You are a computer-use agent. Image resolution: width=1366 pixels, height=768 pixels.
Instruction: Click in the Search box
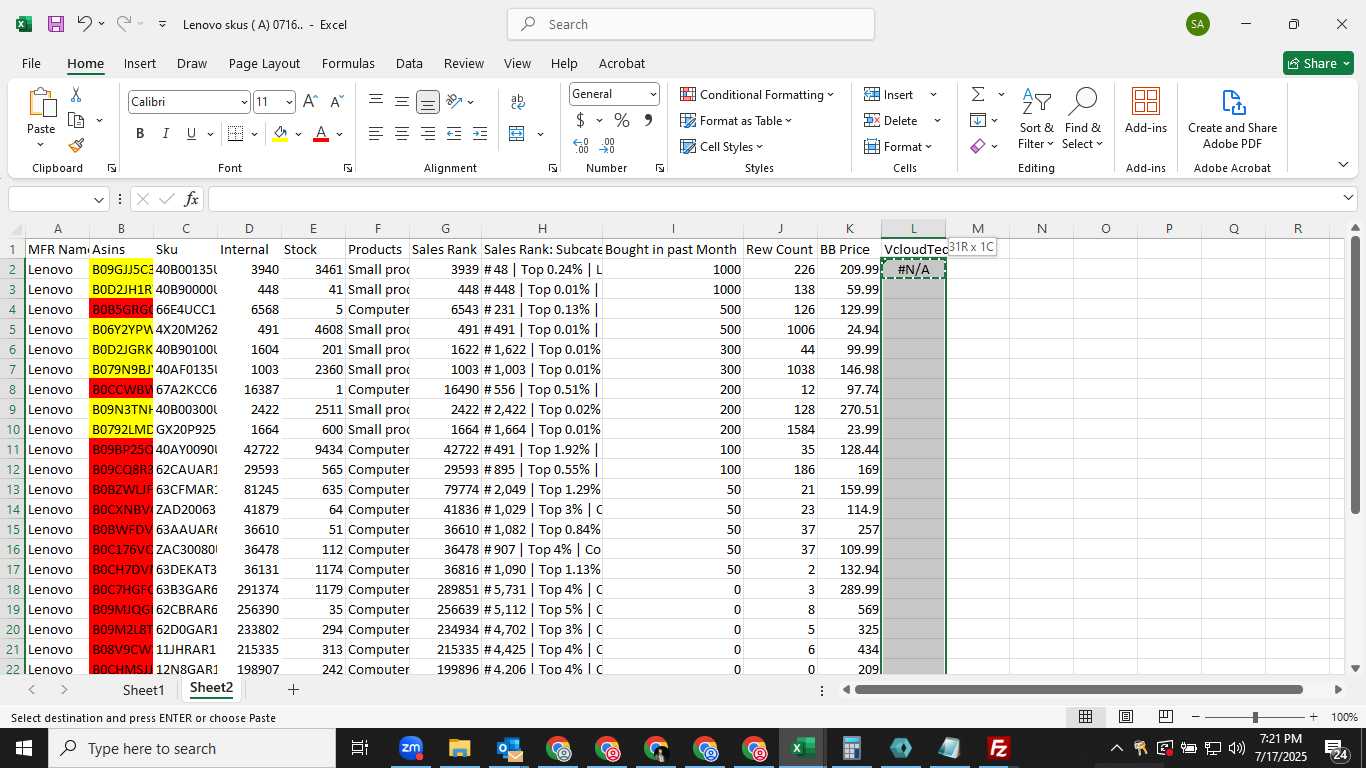(691, 24)
